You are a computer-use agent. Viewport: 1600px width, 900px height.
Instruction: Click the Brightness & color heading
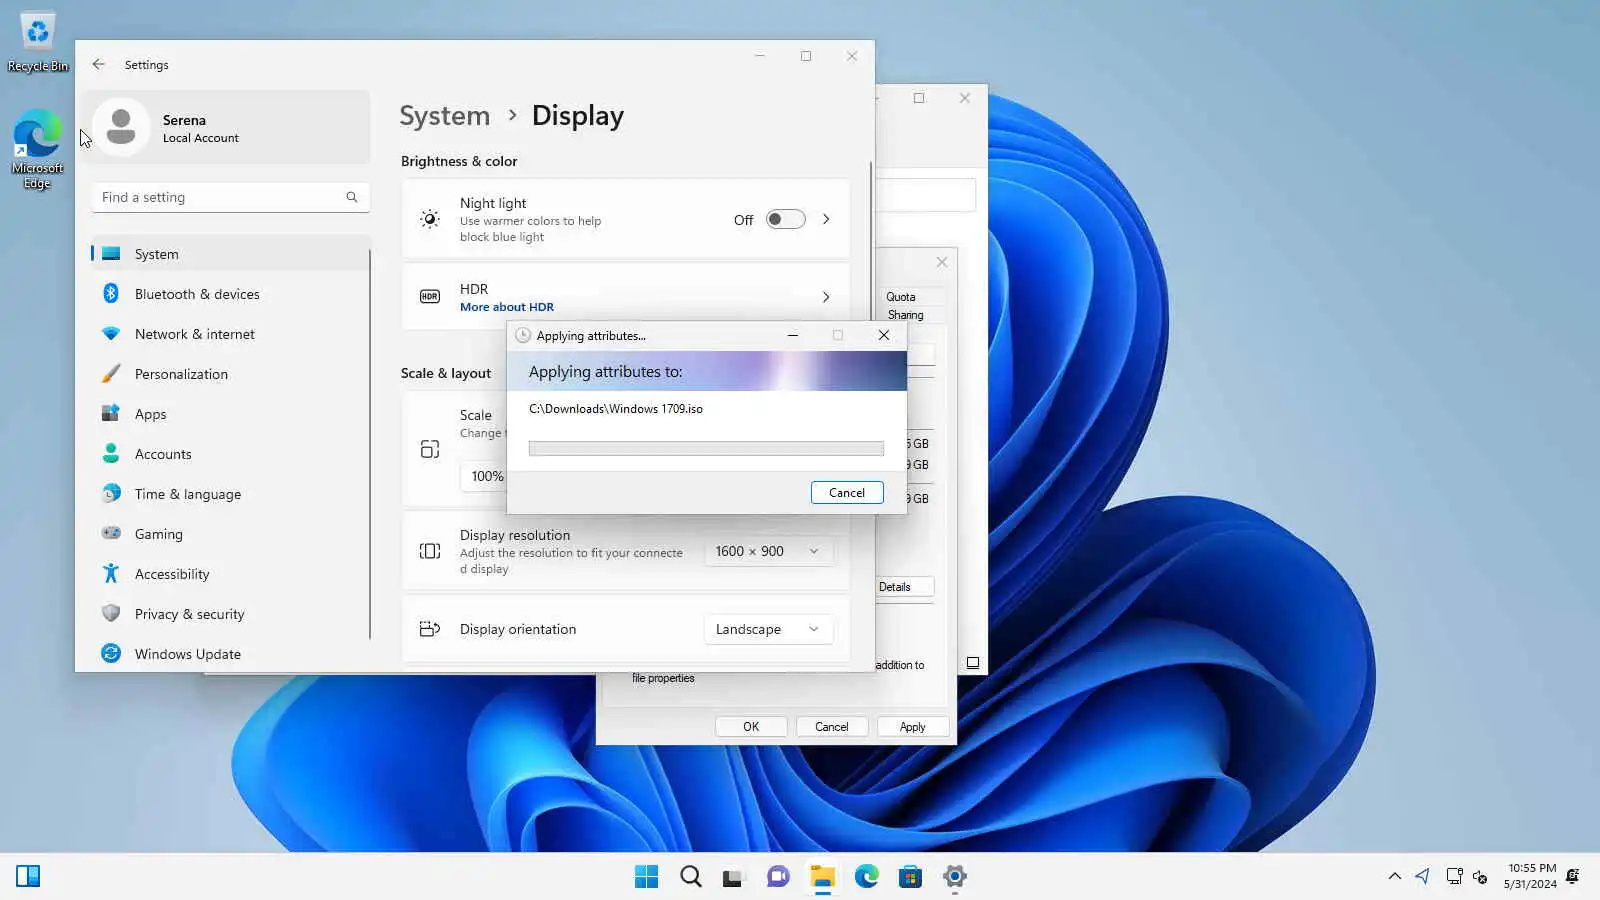459,161
